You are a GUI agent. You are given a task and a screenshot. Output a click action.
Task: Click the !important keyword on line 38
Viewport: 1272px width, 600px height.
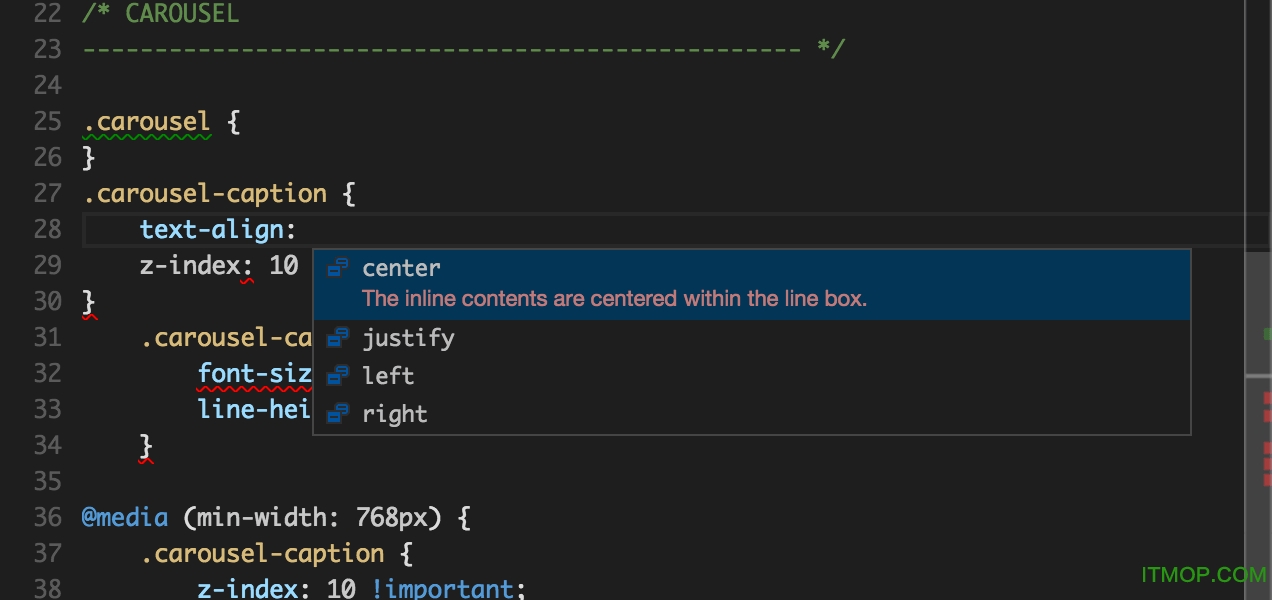click(444, 589)
